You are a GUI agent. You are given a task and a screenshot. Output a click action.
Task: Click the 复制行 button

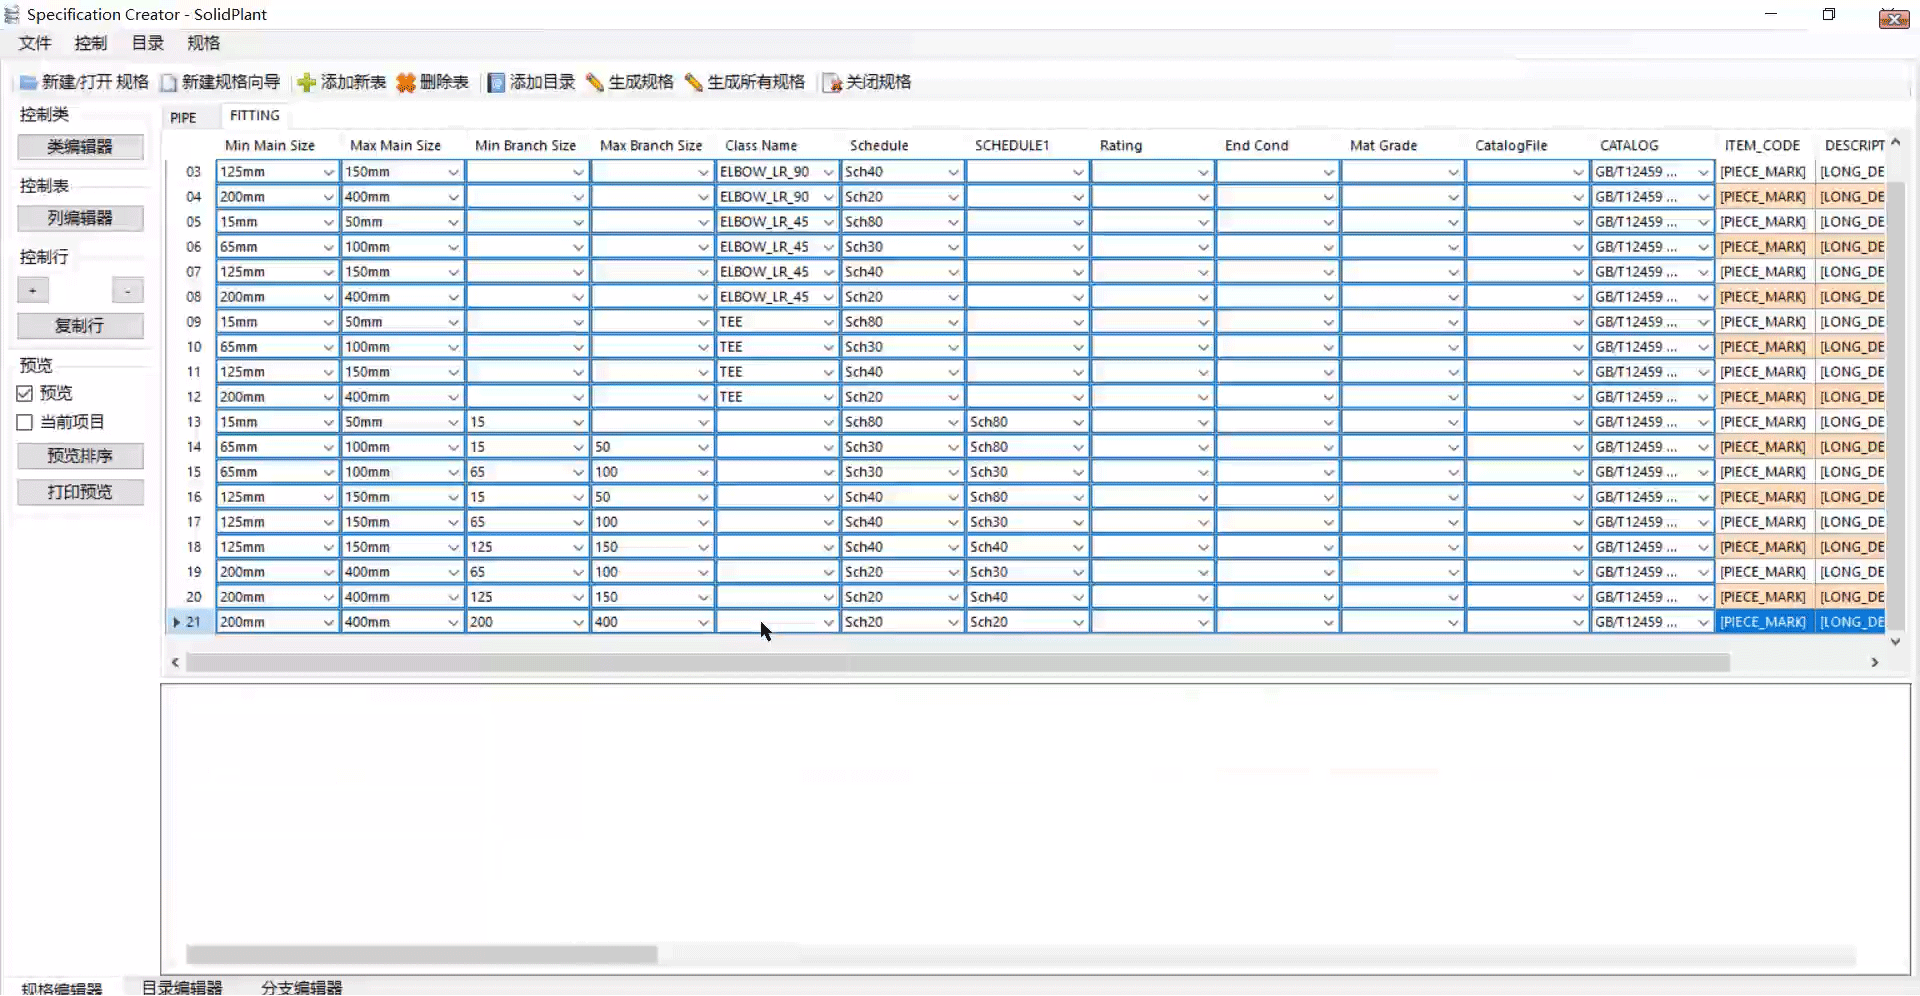pyautogui.click(x=80, y=326)
